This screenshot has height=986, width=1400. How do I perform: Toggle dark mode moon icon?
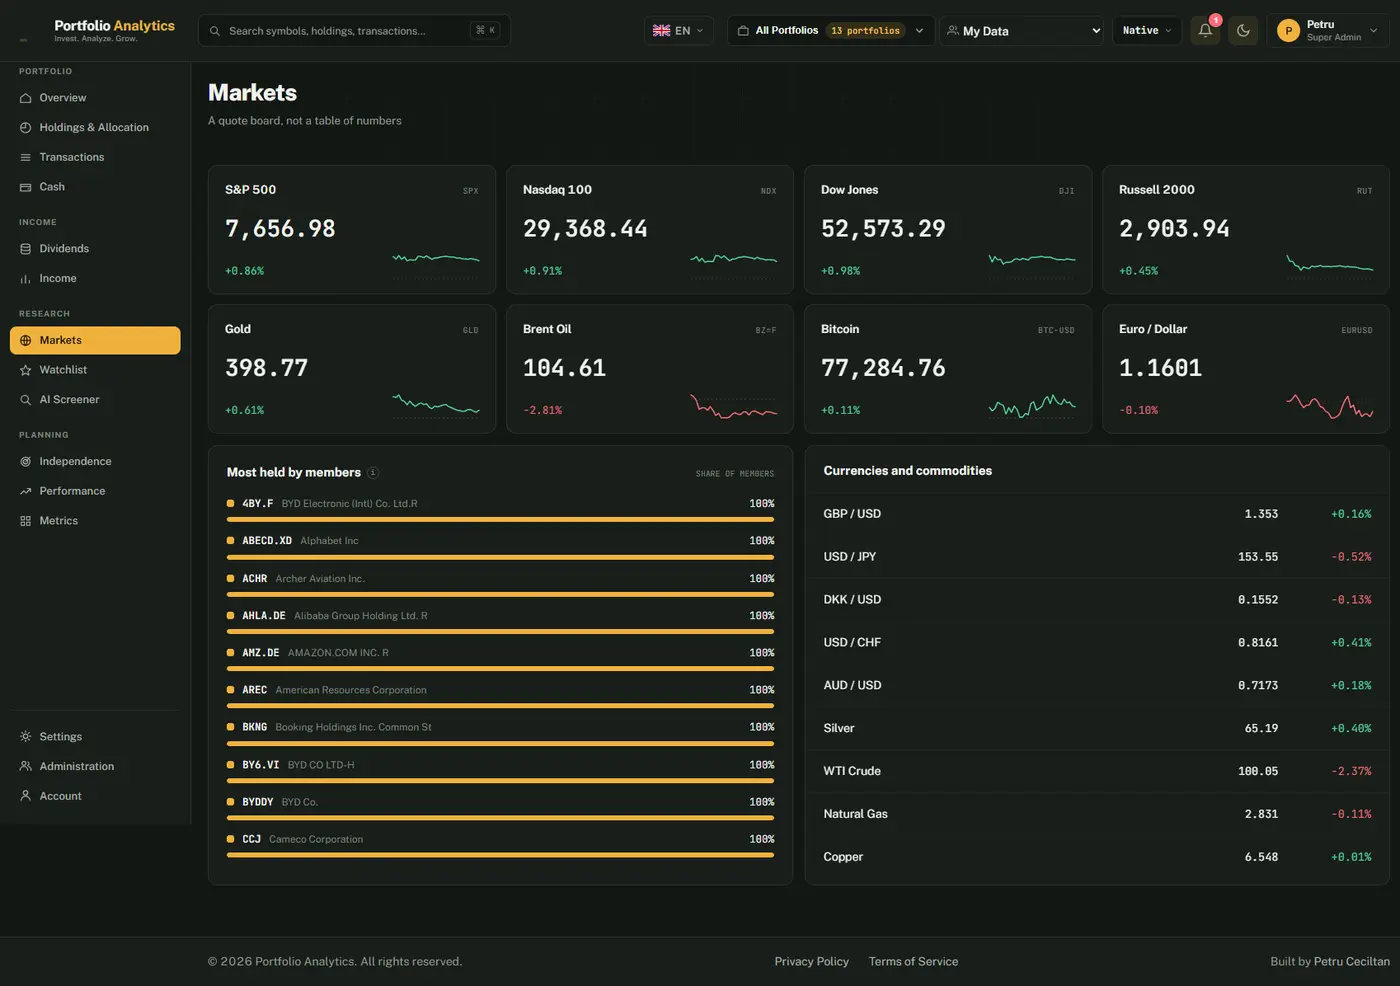(1243, 30)
